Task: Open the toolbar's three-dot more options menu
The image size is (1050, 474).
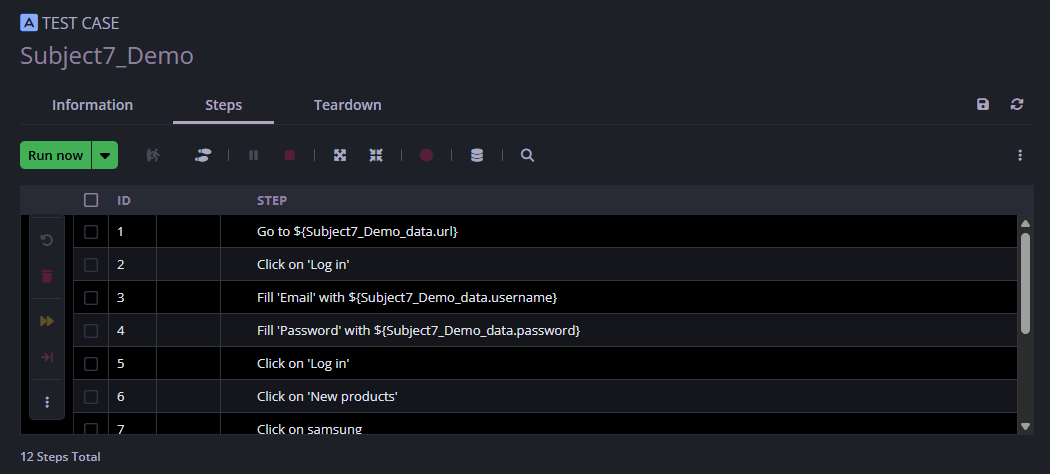Action: [x=1020, y=156]
